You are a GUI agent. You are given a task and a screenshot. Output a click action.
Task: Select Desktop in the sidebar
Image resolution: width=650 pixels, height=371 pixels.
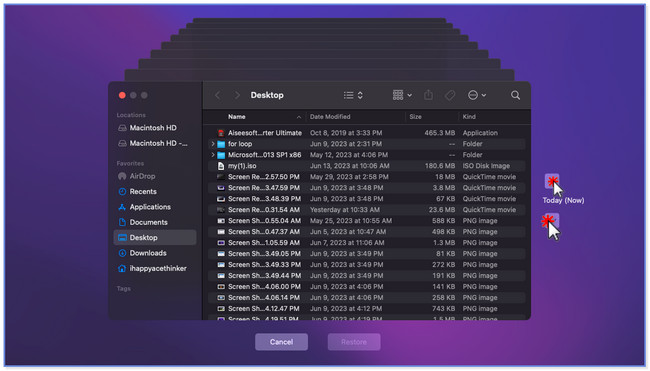pos(155,238)
